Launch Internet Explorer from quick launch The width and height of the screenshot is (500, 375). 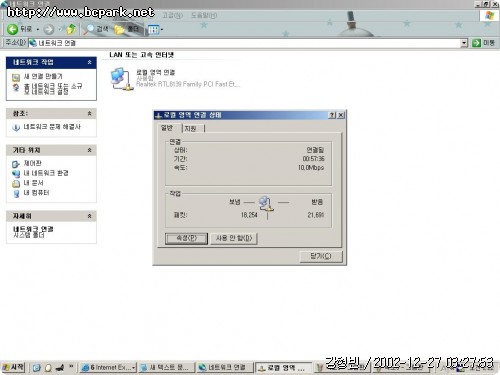pyautogui.click(x=36, y=368)
